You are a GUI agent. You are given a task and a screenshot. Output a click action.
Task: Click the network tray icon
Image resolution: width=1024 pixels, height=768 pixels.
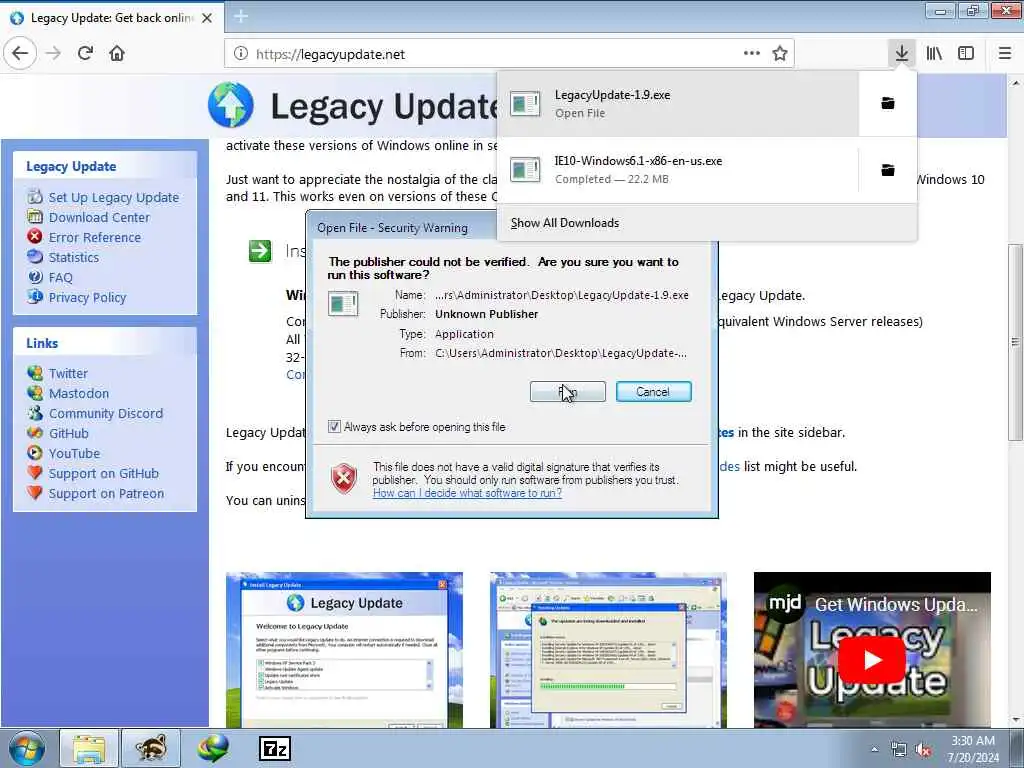899,750
